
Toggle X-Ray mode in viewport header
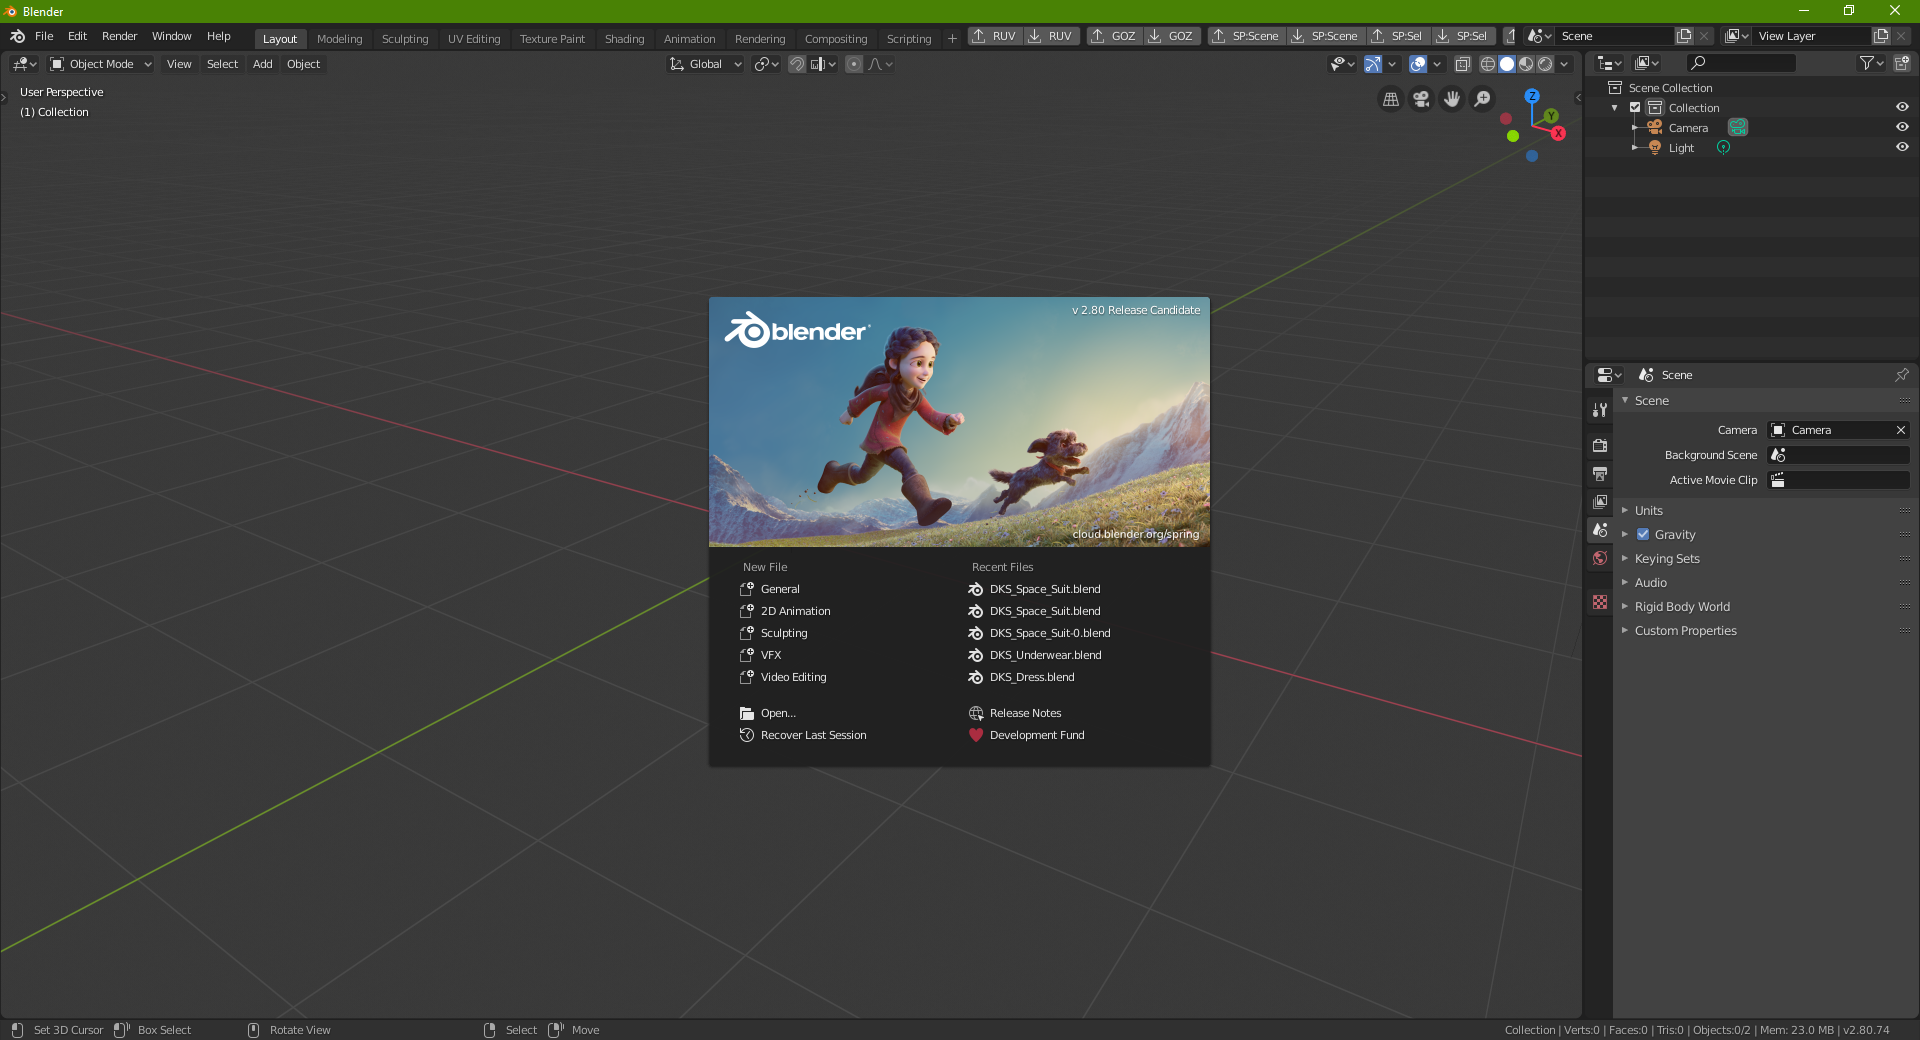(1462, 64)
